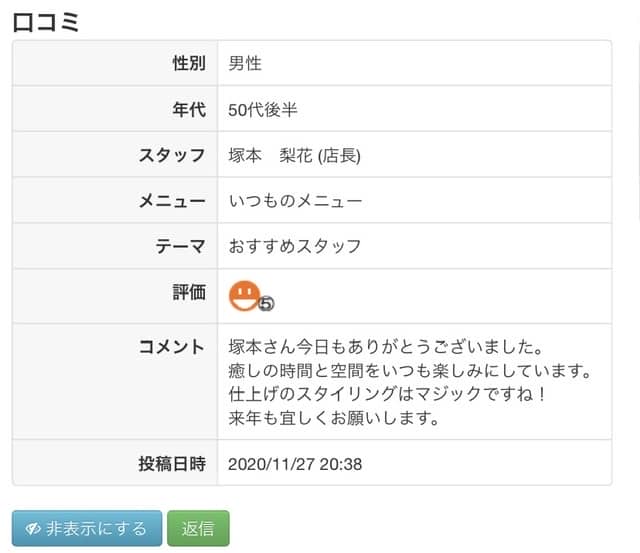Click the 非表示にする button
Image resolution: width=640 pixels, height=553 pixels.
[x=87, y=528]
